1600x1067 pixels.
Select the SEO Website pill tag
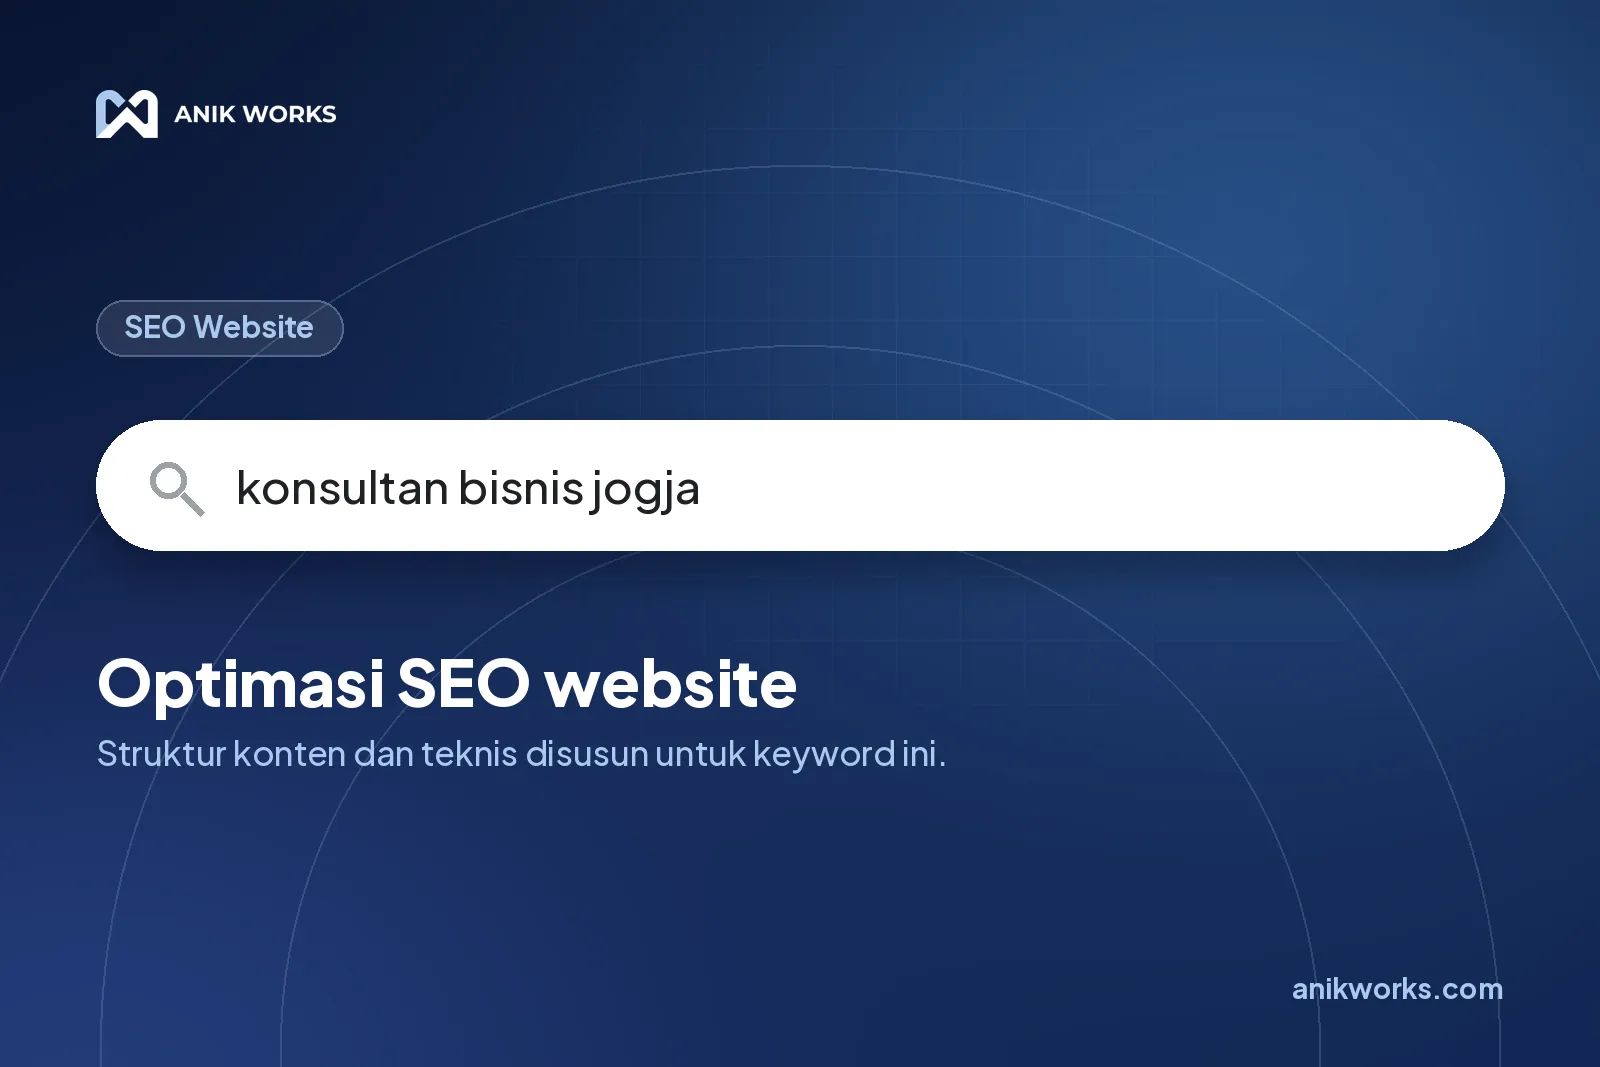pyautogui.click(x=220, y=328)
